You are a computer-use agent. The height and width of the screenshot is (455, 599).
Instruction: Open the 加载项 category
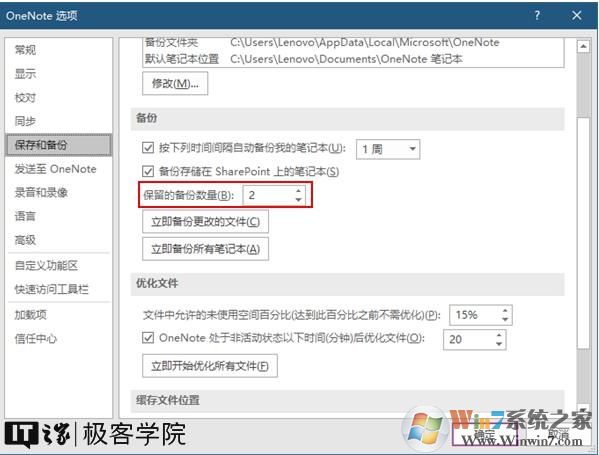31,315
